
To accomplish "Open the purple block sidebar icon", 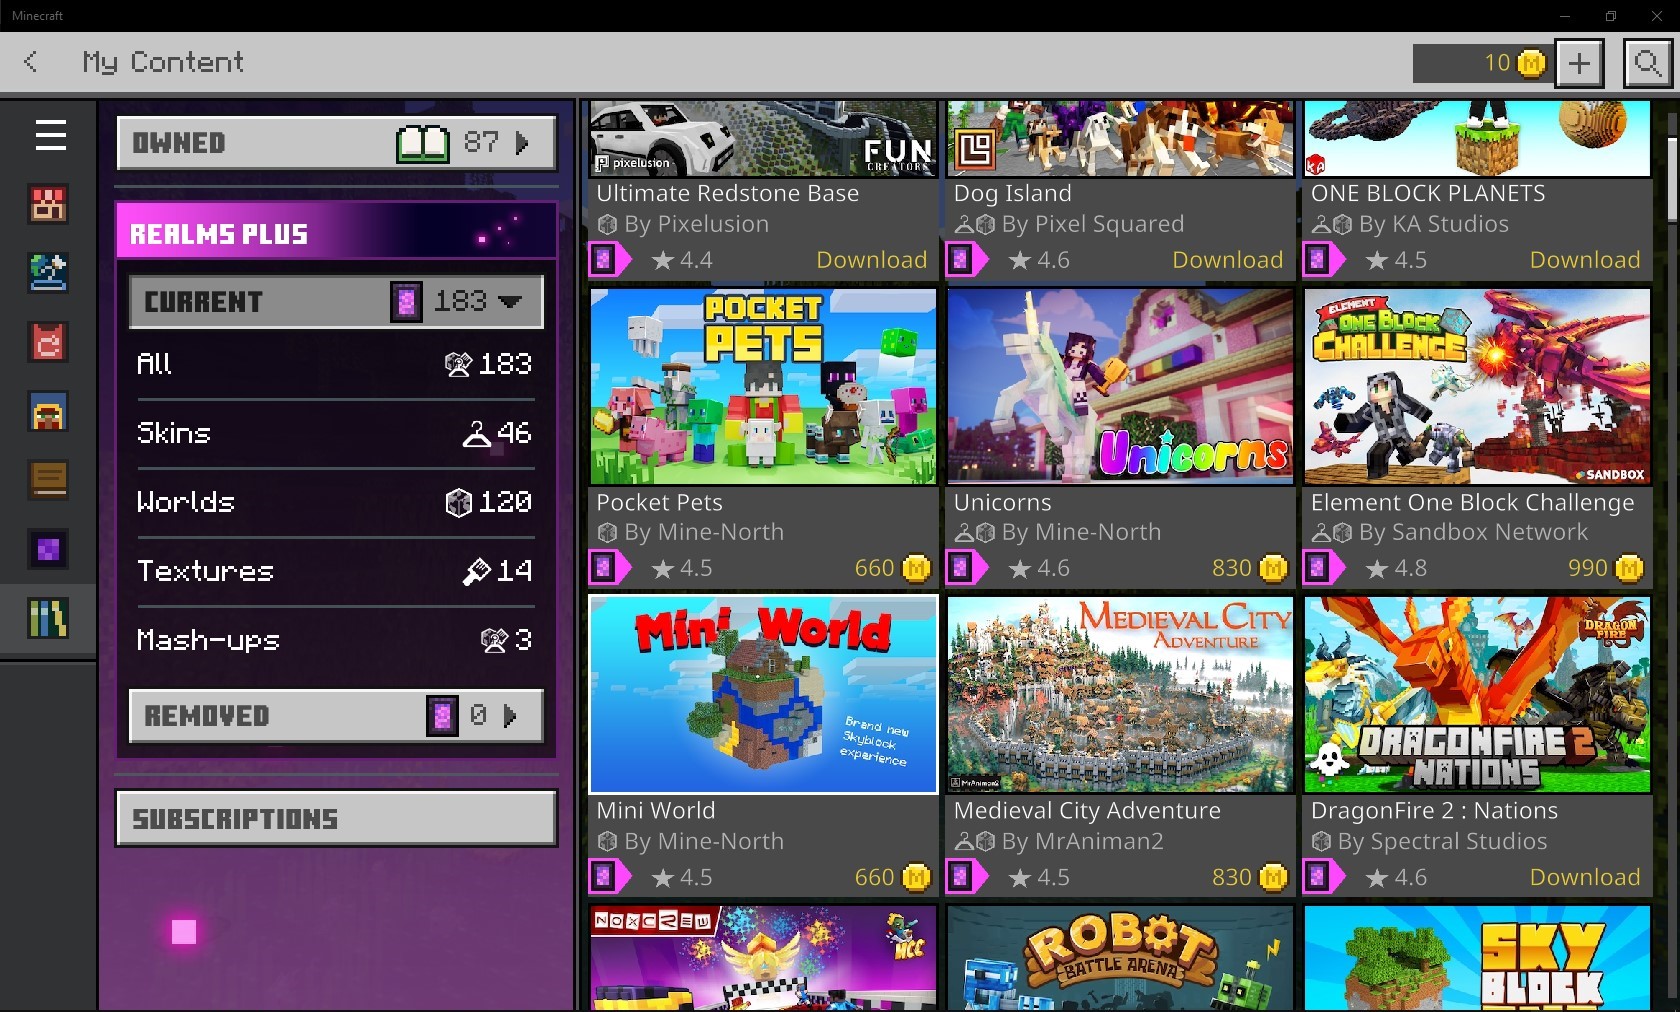I will [49, 549].
